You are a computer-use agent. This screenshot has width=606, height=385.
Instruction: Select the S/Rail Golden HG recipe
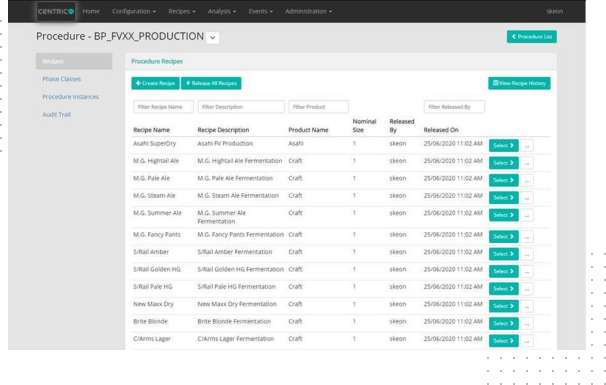pos(504,271)
